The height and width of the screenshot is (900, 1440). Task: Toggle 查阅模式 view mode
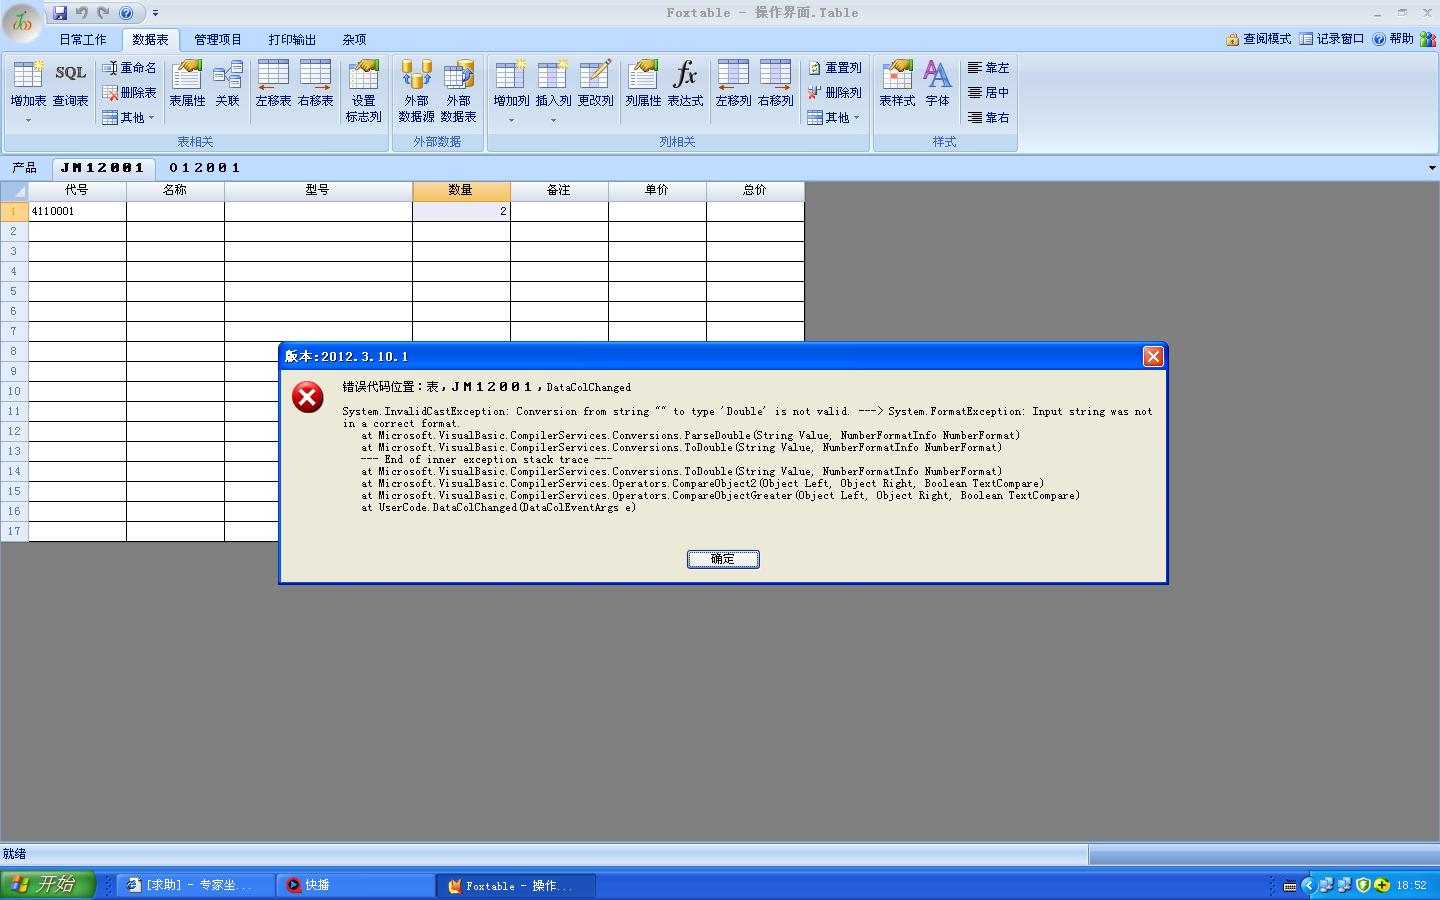(x=1258, y=39)
